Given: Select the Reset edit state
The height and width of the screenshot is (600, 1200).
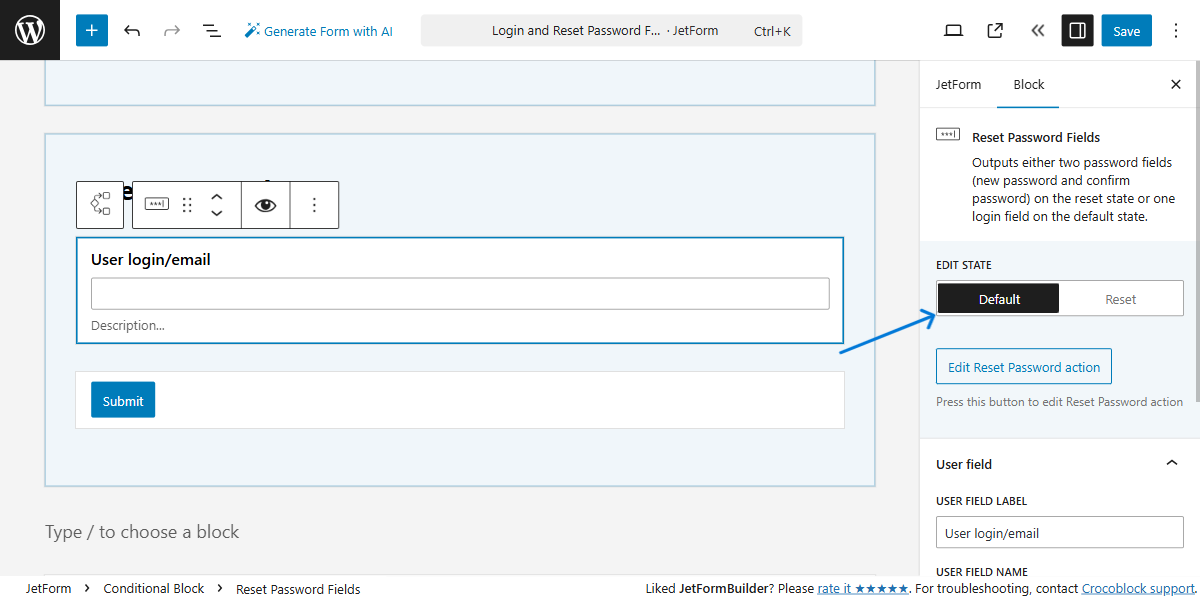Looking at the screenshot, I should [1121, 297].
